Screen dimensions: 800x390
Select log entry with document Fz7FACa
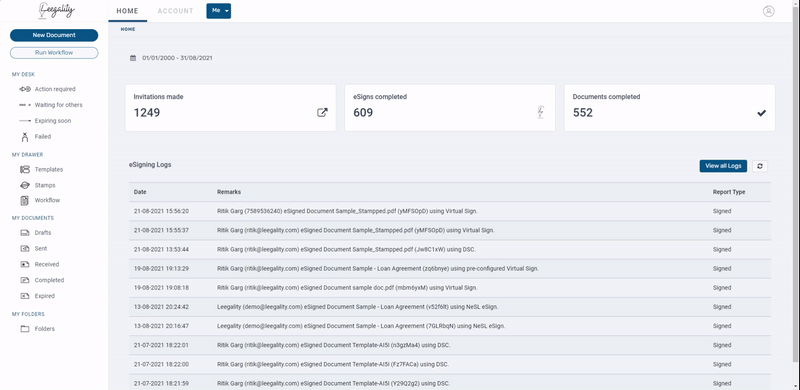[450, 364]
